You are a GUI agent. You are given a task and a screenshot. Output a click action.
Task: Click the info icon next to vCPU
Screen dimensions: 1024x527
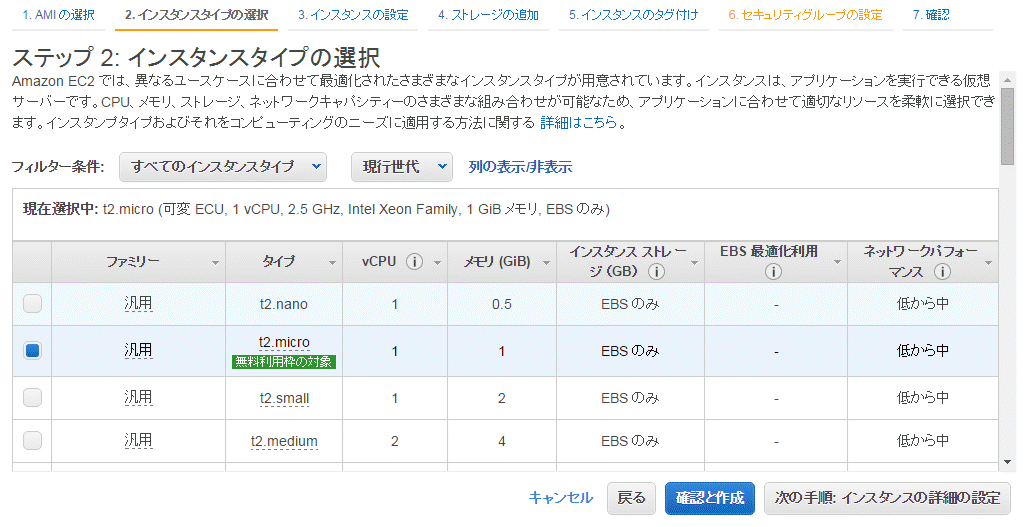(x=414, y=262)
